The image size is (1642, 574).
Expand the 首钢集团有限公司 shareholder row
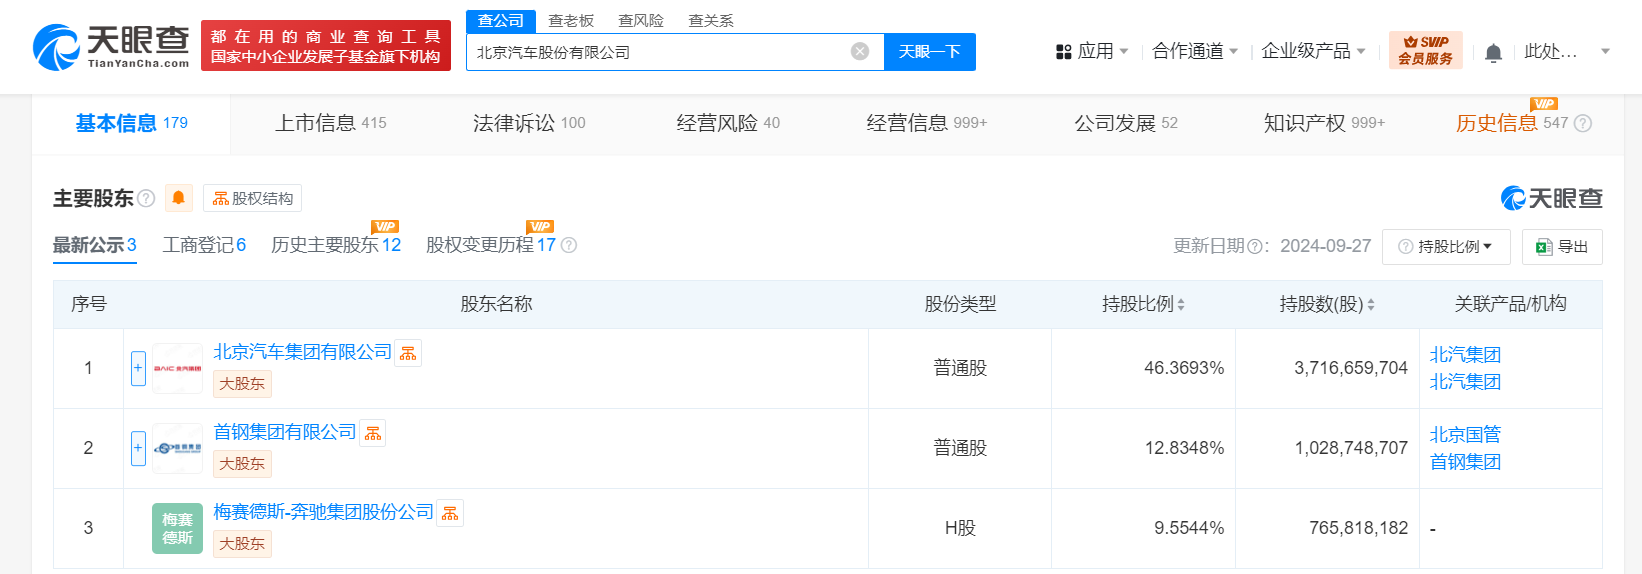click(138, 448)
